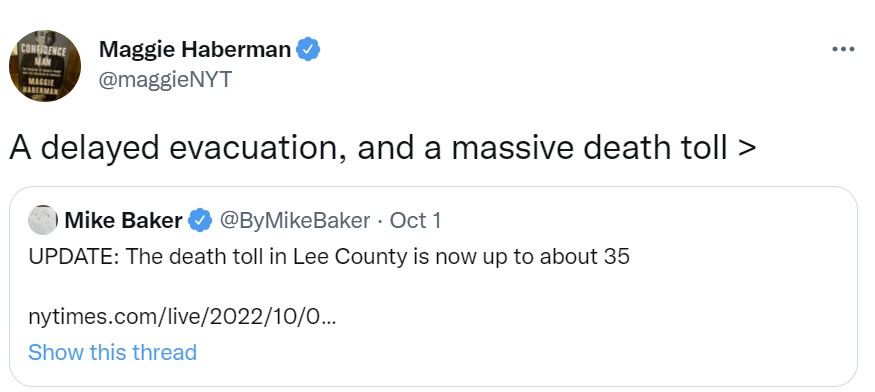The height and width of the screenshot is (392, 875).
Task: Open Maggie Haberman's profile picture
Action: [x=45, y=66]
